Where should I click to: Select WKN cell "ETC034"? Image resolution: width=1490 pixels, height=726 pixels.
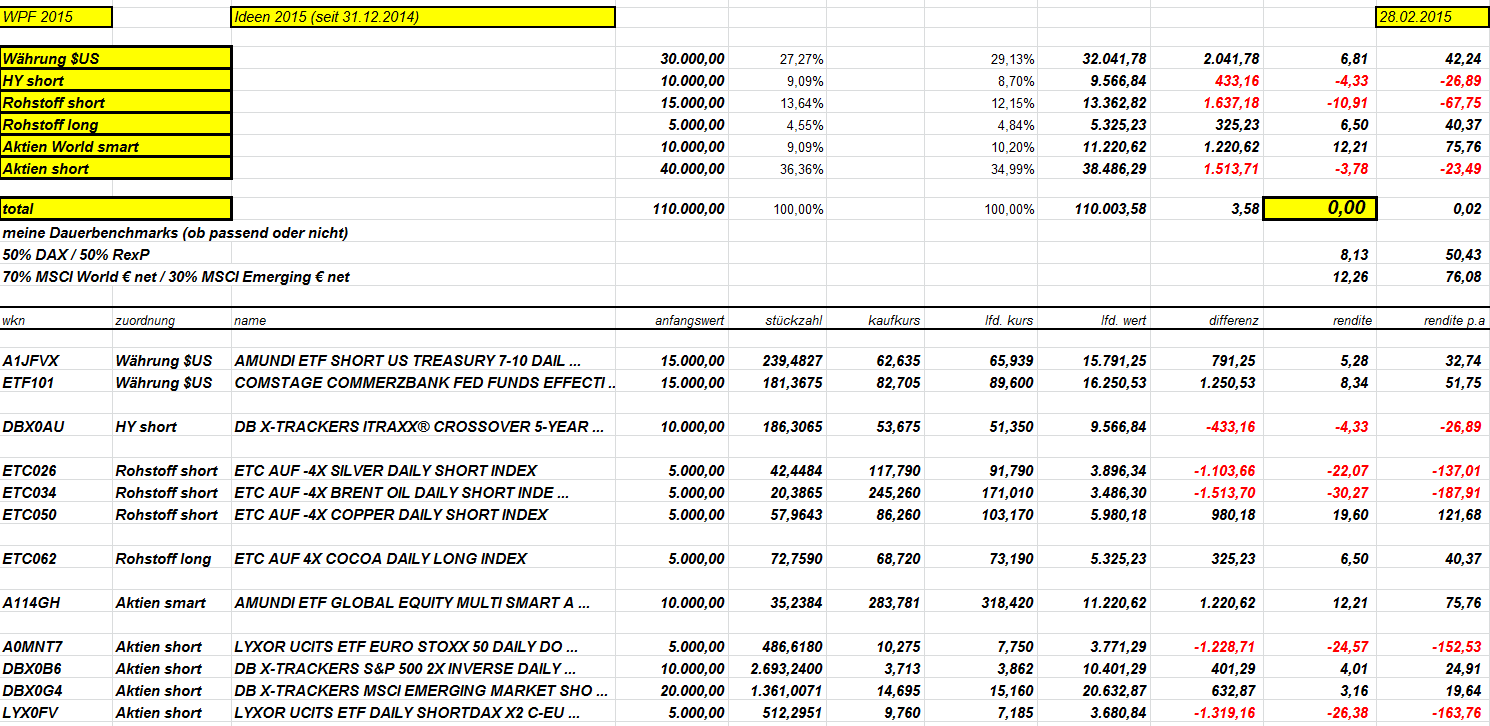click(x=29, y=493)
